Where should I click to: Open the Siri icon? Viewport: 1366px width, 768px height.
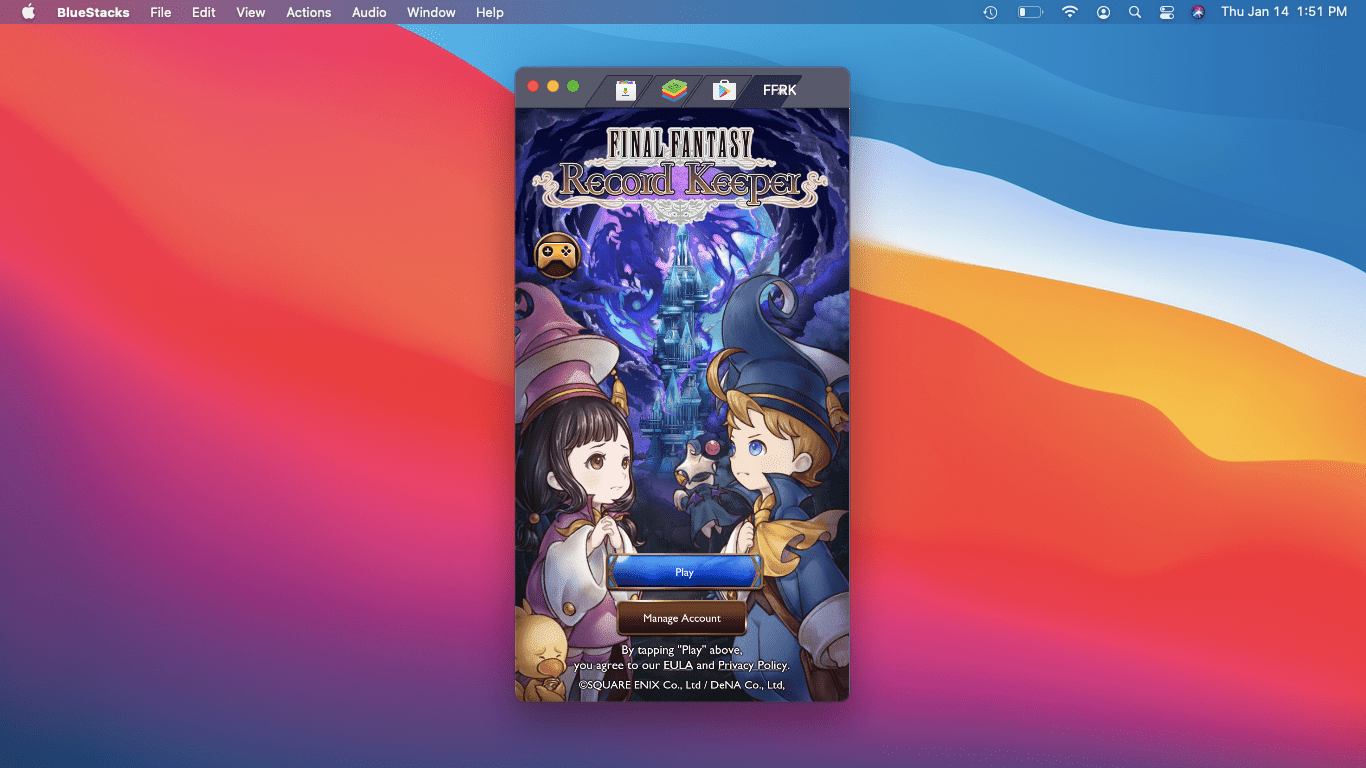1199,12
